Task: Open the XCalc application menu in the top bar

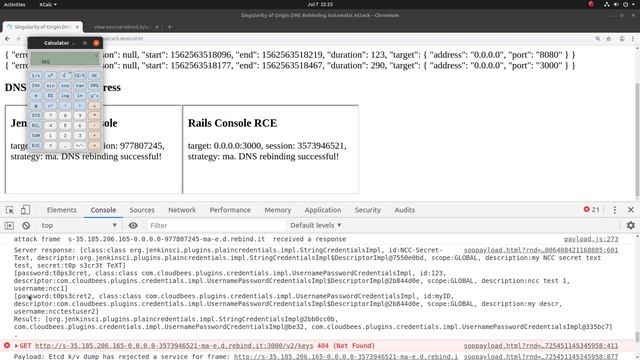Action: click(48, 4)
